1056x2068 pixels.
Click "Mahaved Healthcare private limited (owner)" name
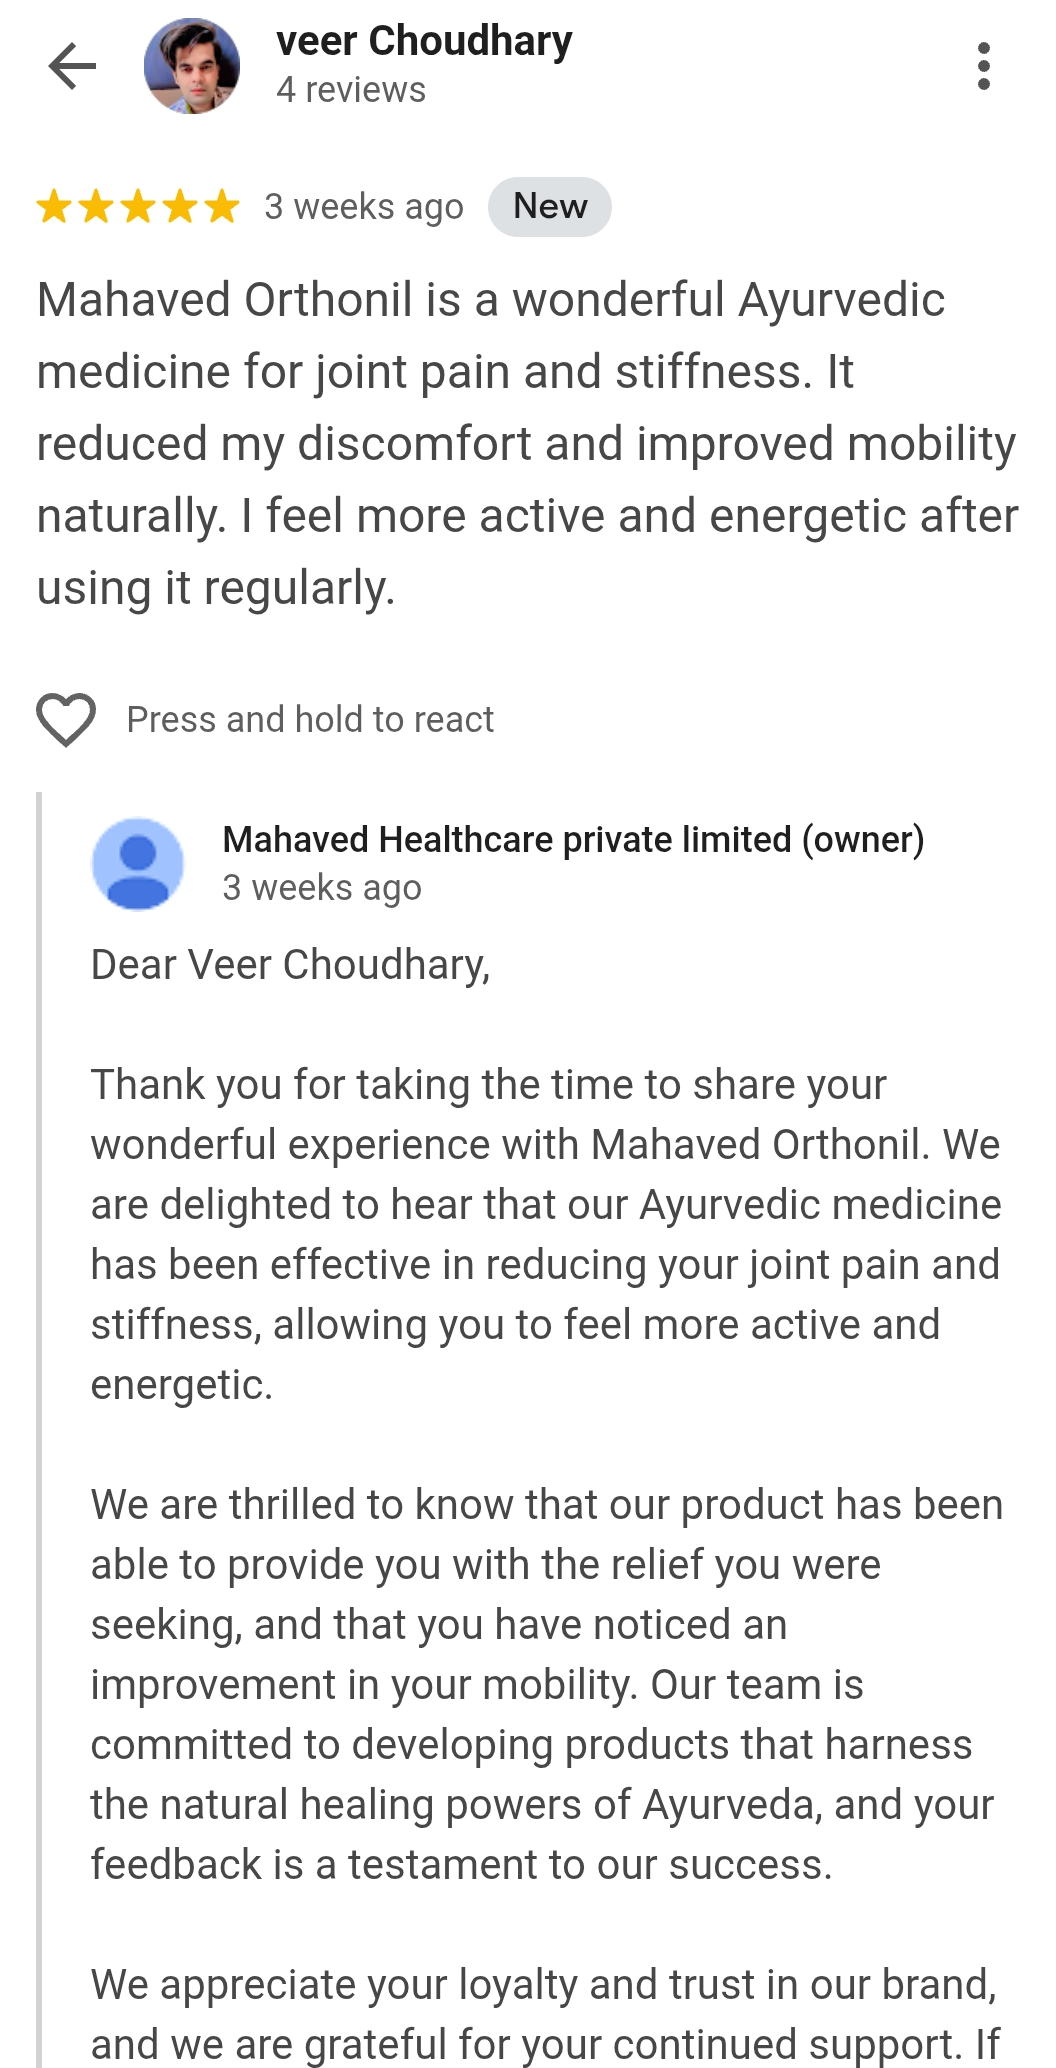[573, 840]
